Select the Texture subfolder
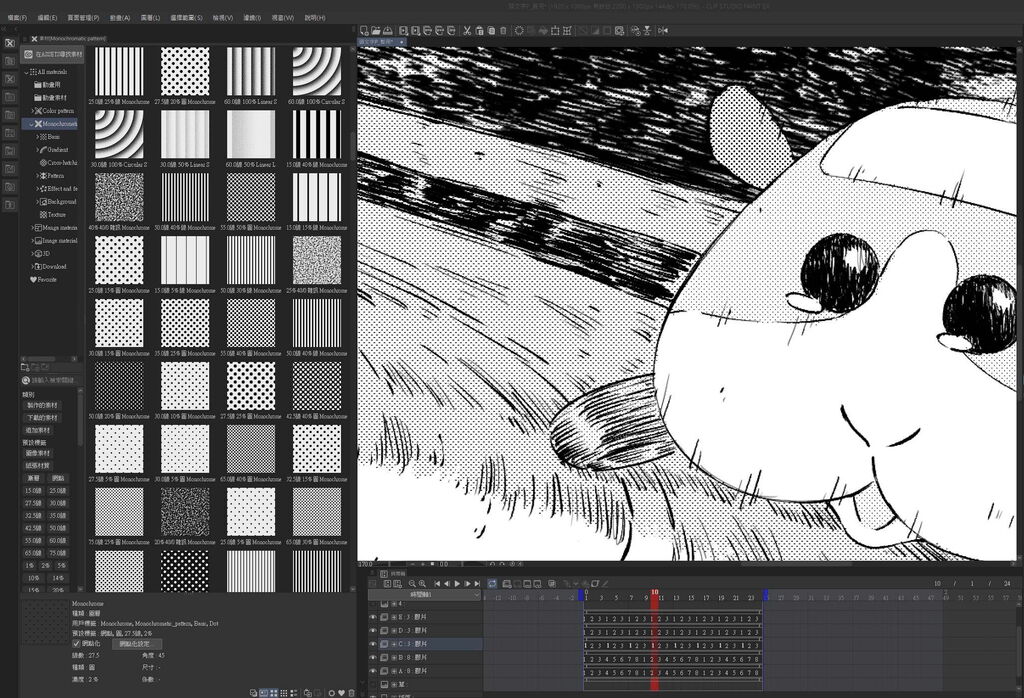Viewport: 1024px width, 698px height. (52, 215)
